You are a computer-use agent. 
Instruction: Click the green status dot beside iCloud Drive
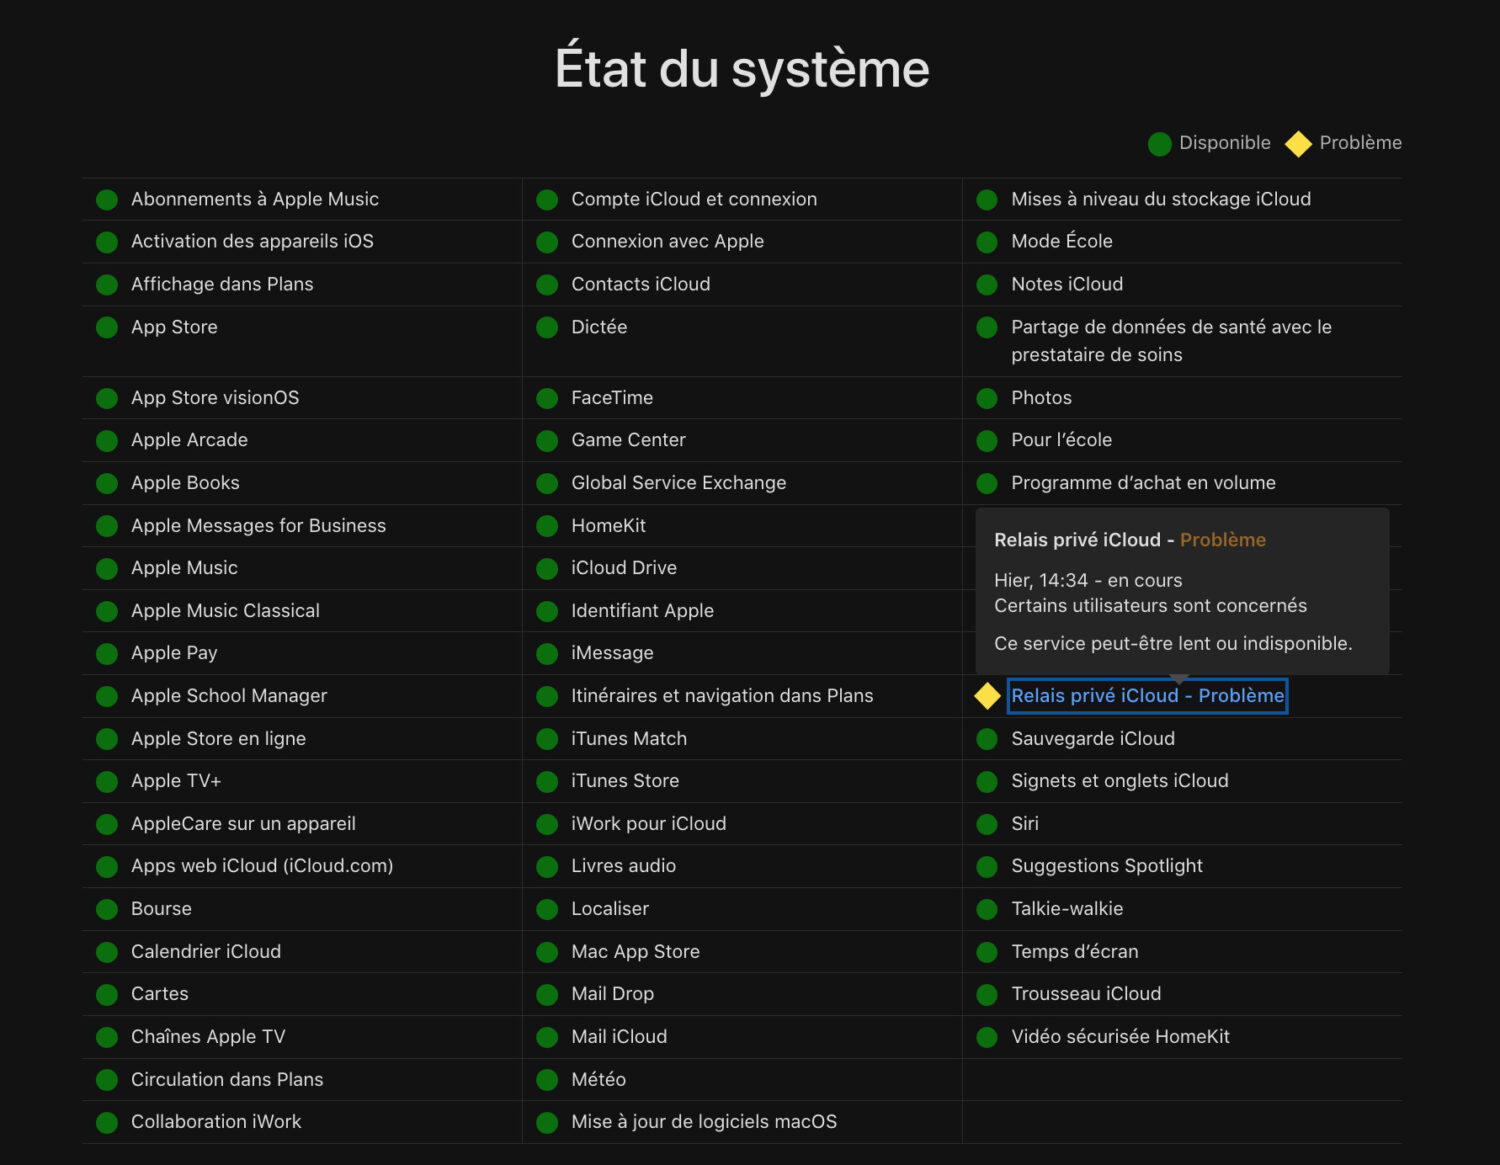tap(547, 569)
